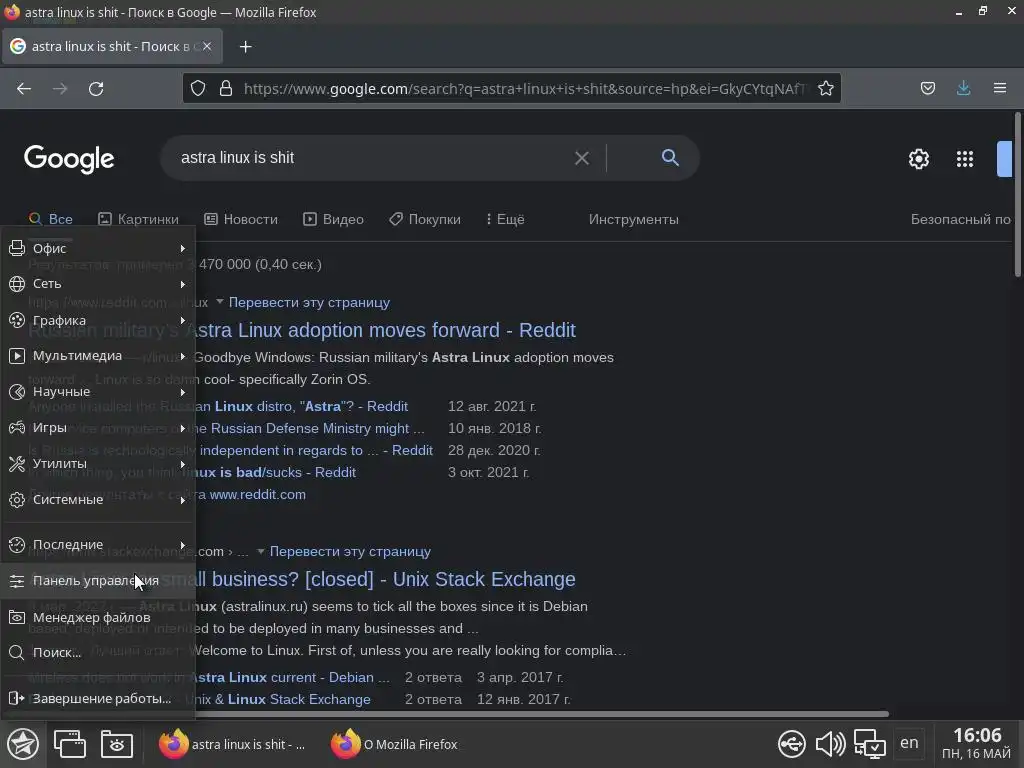This screenshot has width=1024, height=768.
Task: Expand the Сеть submenu
Action: tap(98, 283)
